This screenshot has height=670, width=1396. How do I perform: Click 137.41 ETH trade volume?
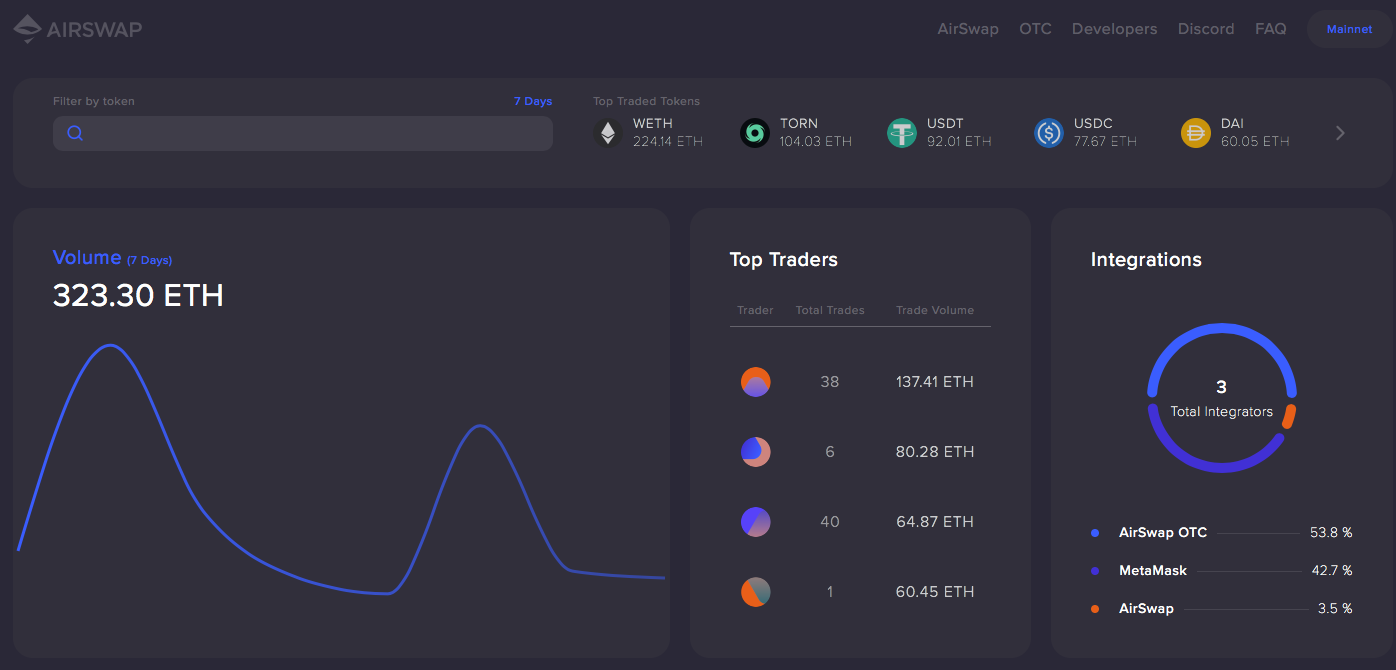[935, 382]
